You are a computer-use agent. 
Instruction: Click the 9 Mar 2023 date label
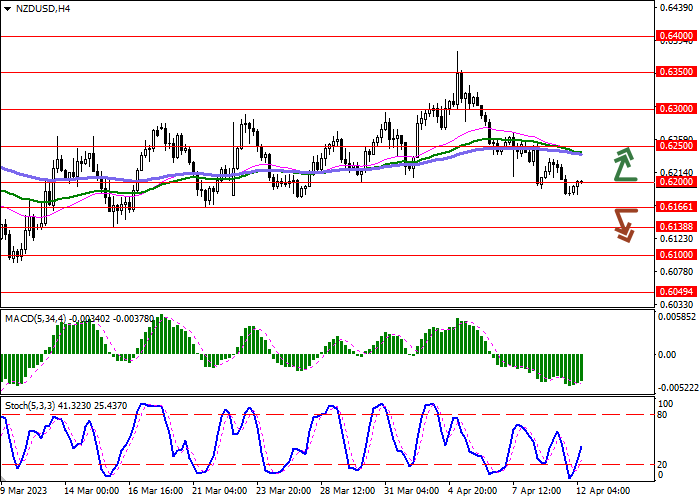click(x=24, y=491)
